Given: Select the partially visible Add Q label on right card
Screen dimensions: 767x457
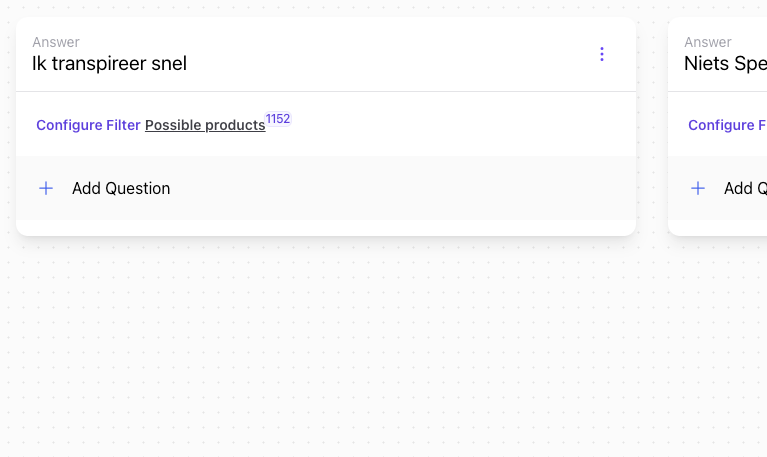Looking at the screenshot, I should 745,188.
